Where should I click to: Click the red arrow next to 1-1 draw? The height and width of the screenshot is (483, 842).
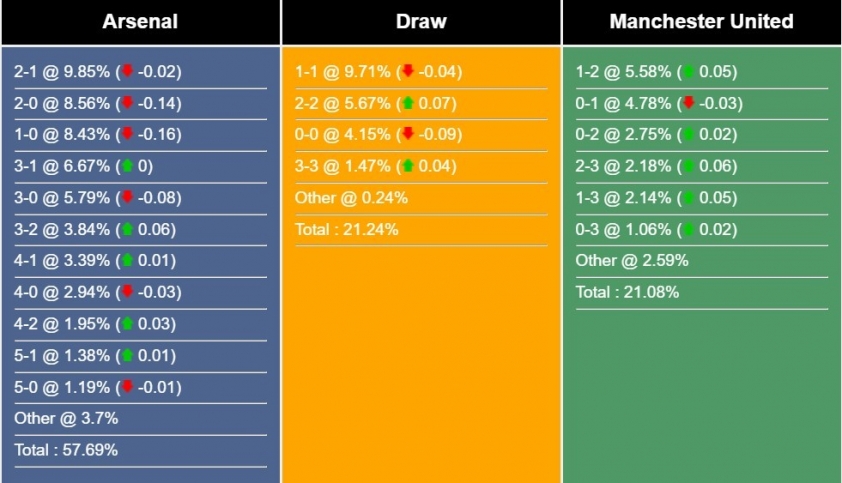pos(408,70)
